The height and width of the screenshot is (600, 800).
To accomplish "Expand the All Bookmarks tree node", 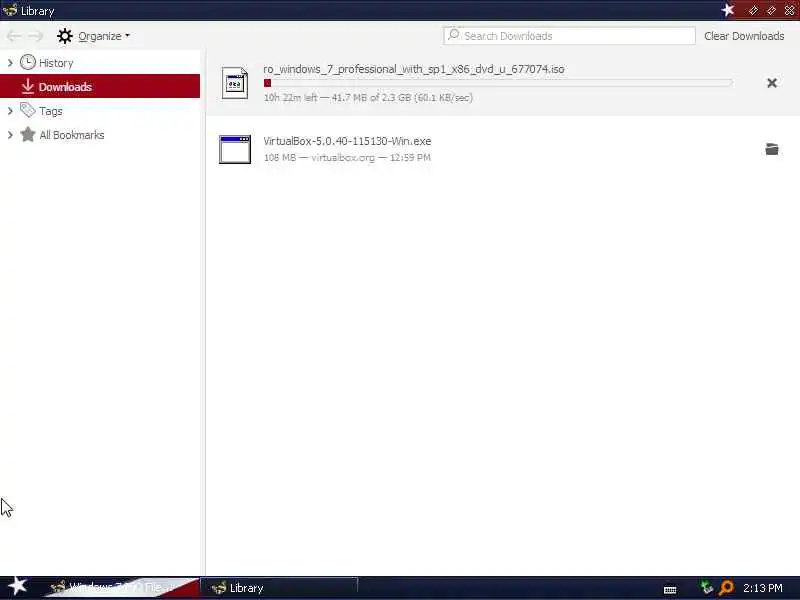I will tap(10, 135).
